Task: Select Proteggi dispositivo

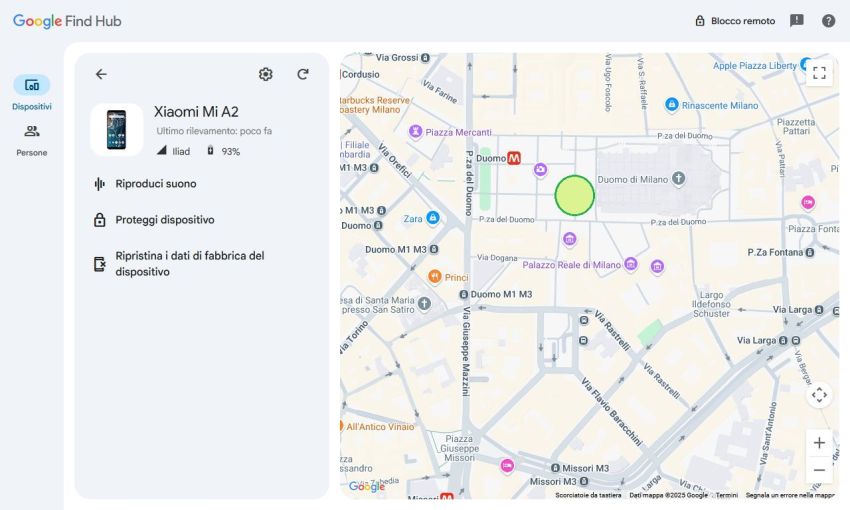Action: tap(154, 220)
